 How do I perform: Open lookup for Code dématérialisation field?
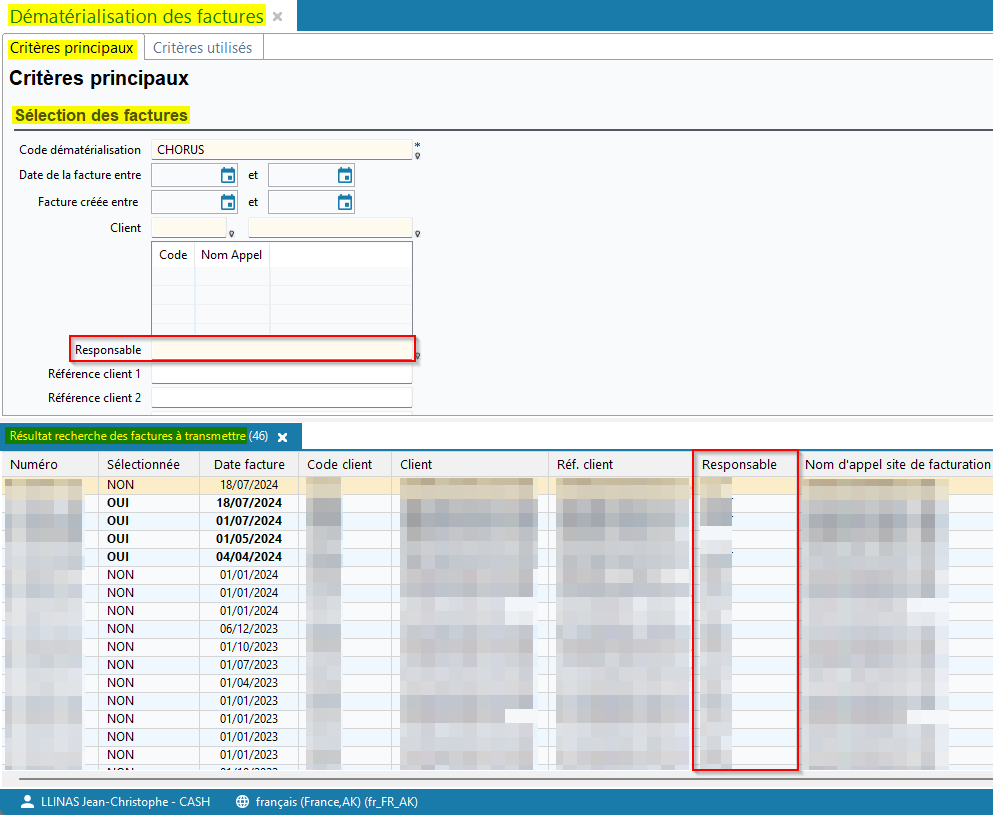coord(417,156)
